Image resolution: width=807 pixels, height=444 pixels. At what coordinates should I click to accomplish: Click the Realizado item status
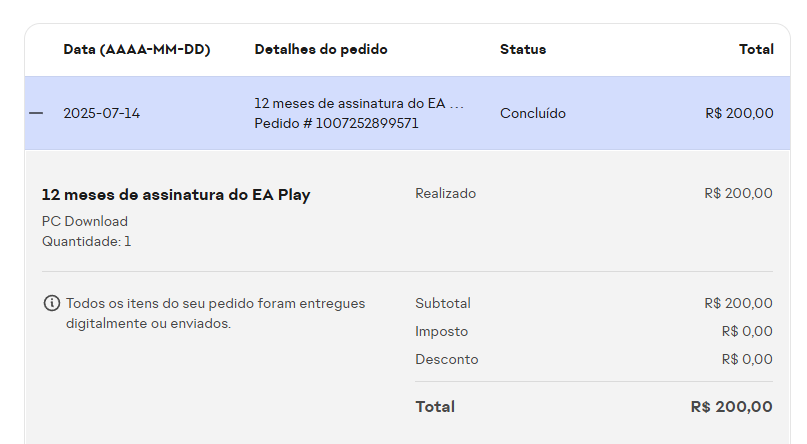click(445, 193)
